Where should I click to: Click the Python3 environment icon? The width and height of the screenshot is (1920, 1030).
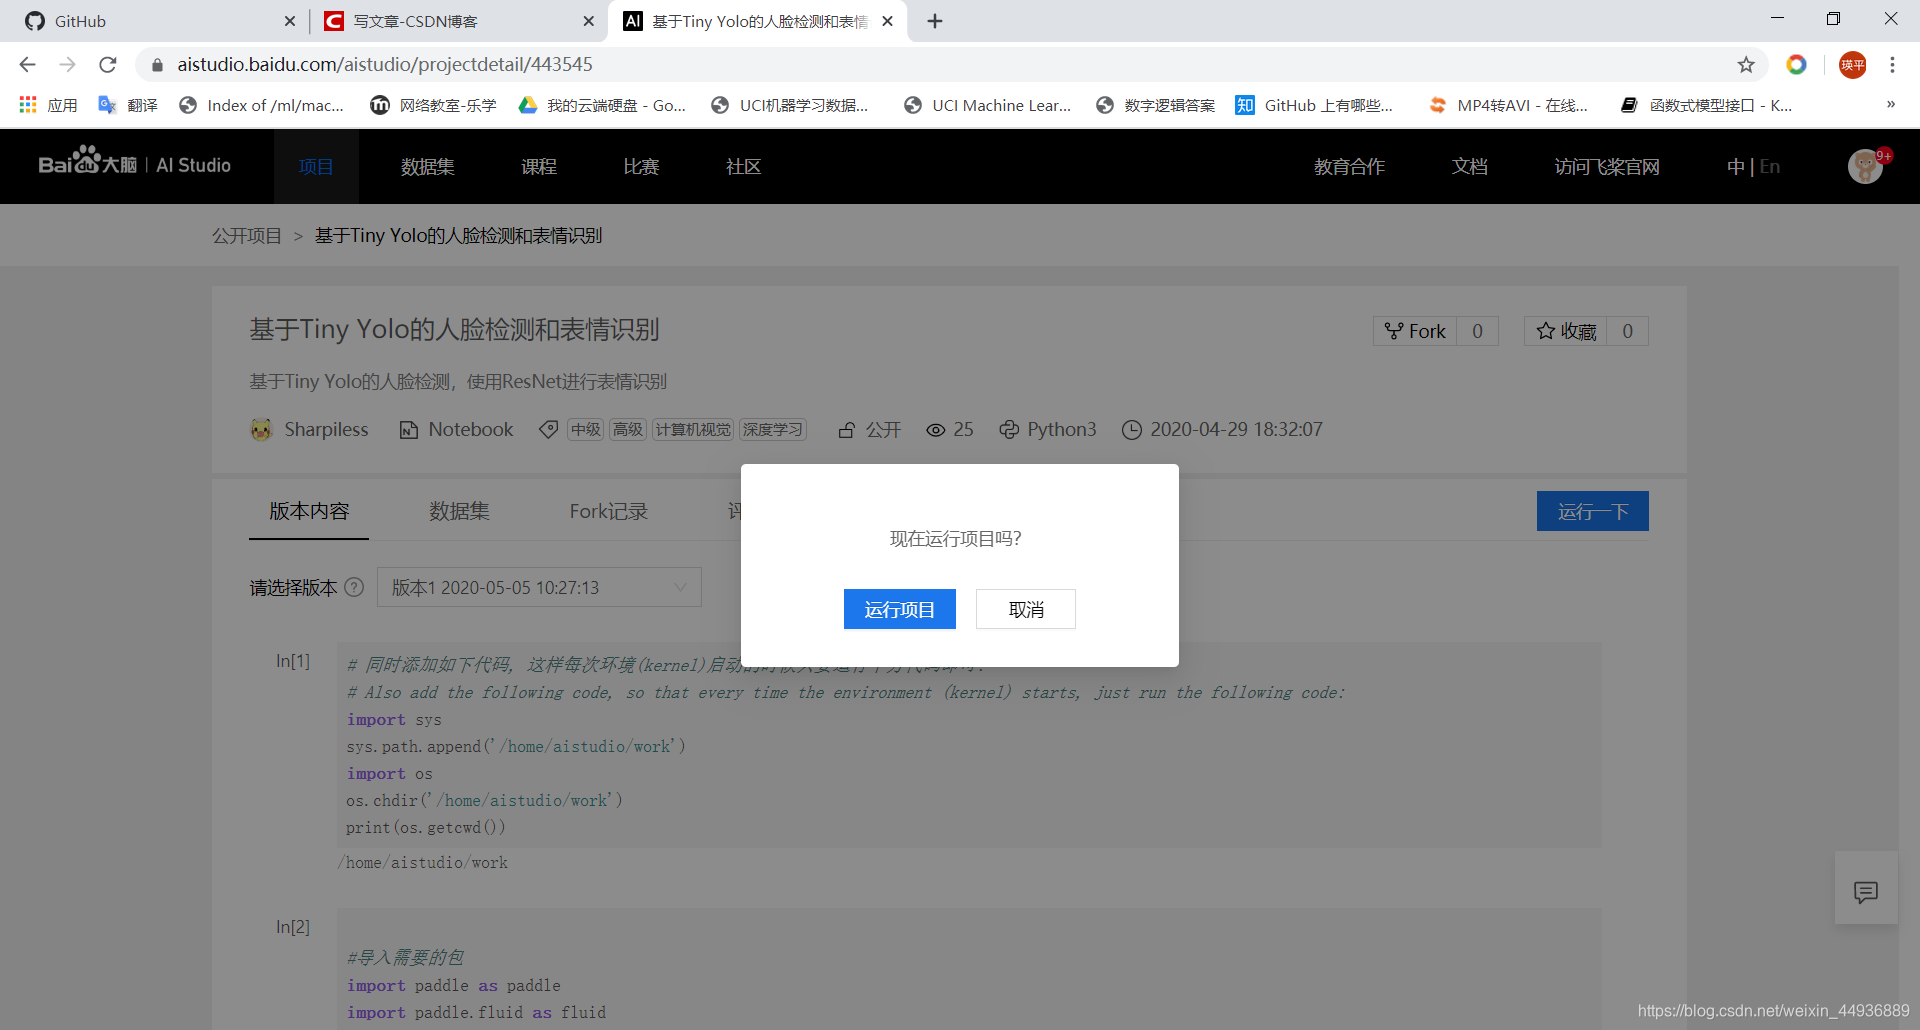point(1009,430)
